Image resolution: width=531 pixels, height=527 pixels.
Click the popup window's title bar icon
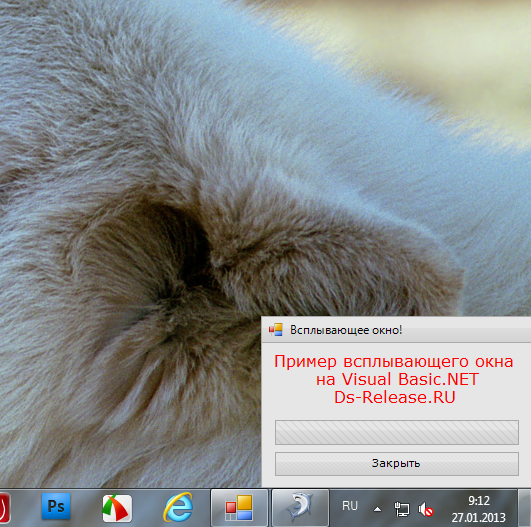pyautogui.click(x=276, y=330)
